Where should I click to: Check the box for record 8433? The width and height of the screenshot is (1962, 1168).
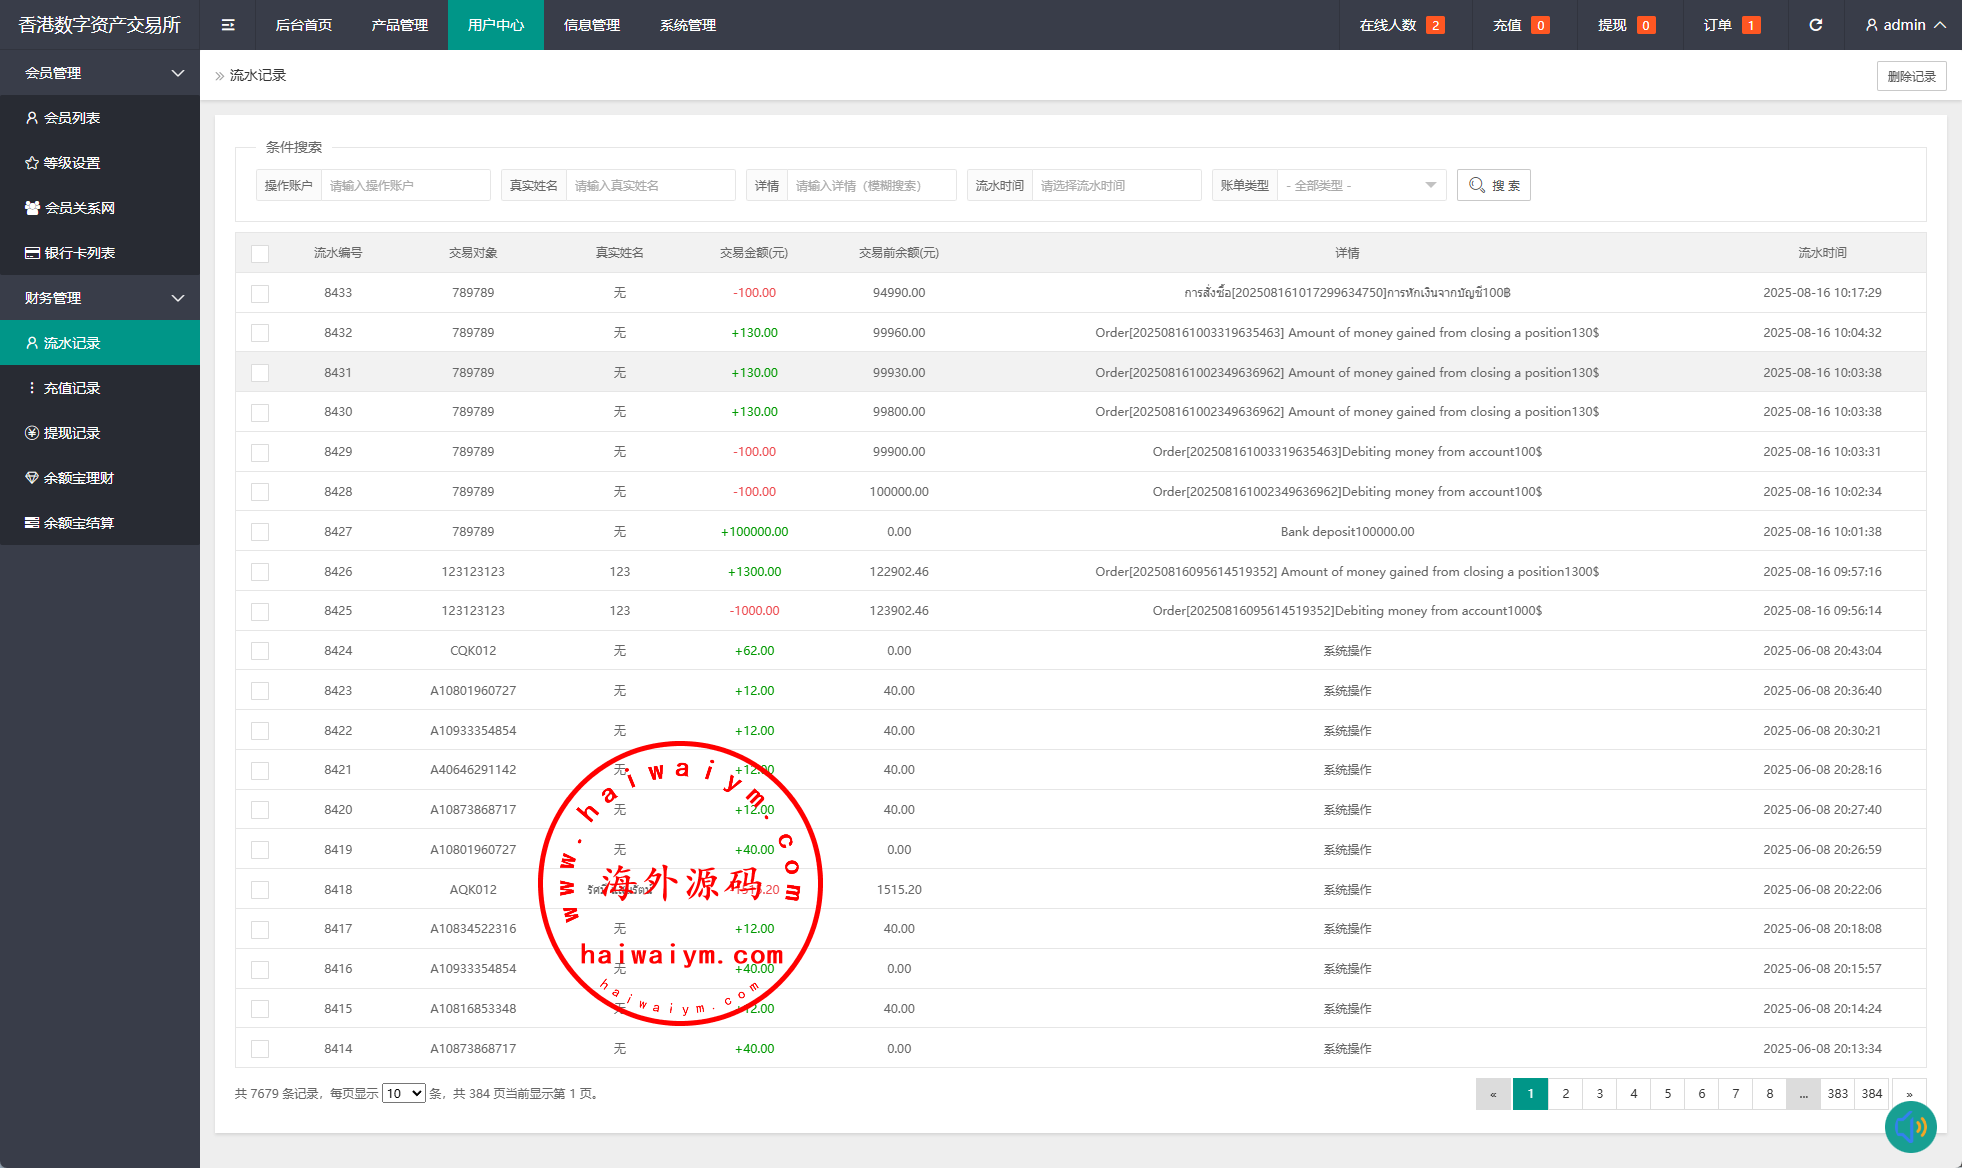[x=260, y=293]
